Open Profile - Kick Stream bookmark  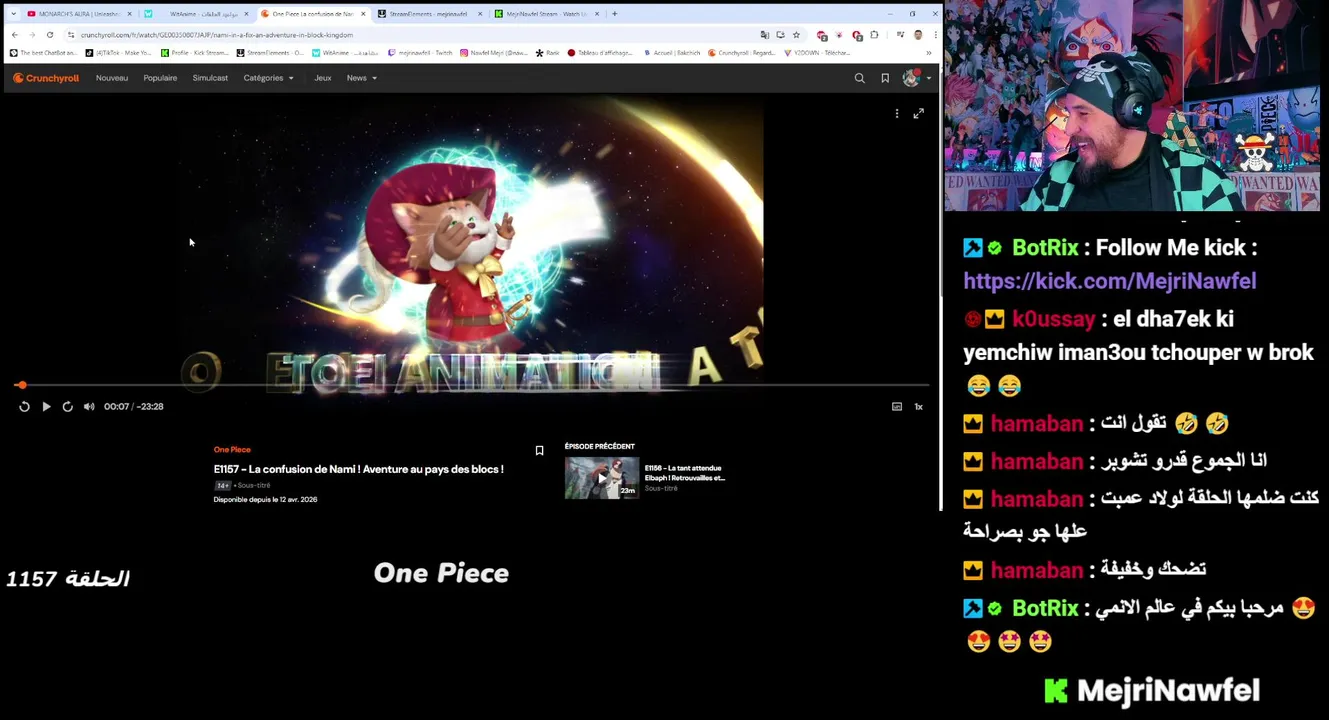click(x=194, y=53)
